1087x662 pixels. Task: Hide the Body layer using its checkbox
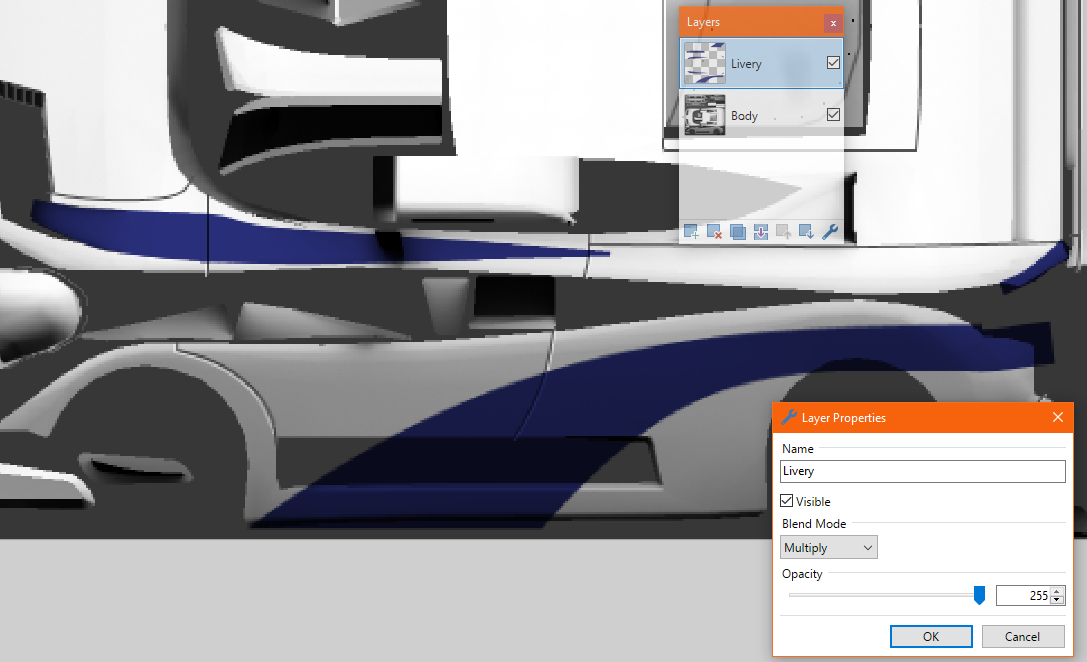point(833,115)
